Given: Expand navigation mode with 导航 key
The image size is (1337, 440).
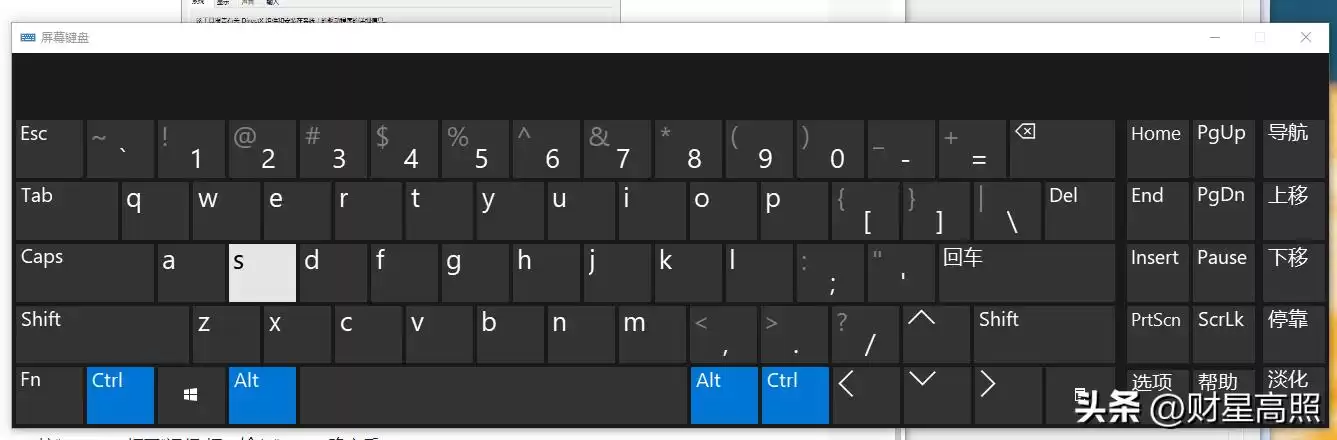Looking at the screenshot, I should 1290,148.
